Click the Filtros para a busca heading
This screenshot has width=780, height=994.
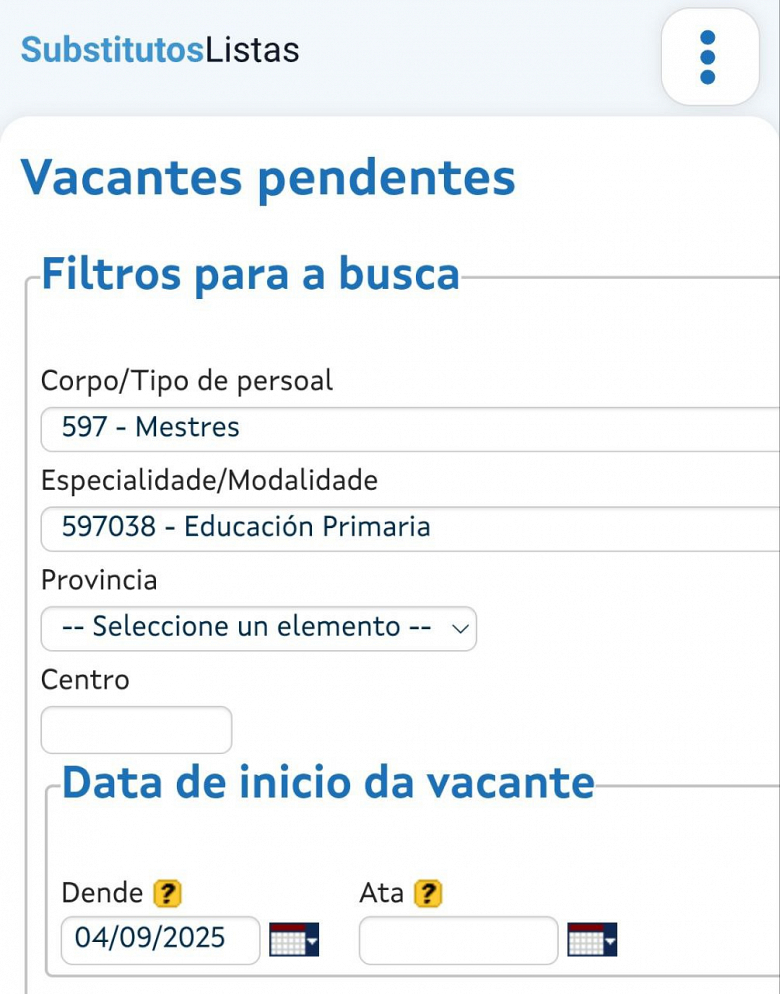tap(250, 272)
